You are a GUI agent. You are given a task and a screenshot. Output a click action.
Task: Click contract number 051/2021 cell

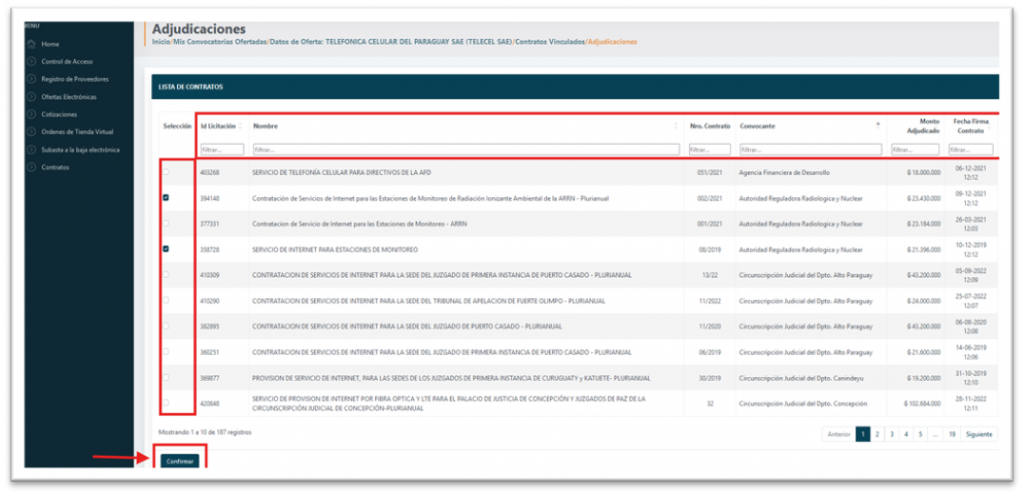(x=710, y=172)
